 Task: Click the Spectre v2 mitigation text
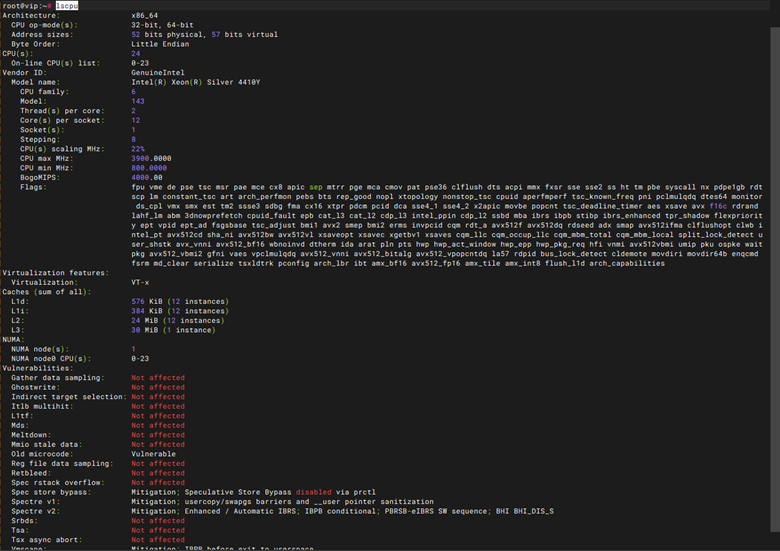[343, 511]
